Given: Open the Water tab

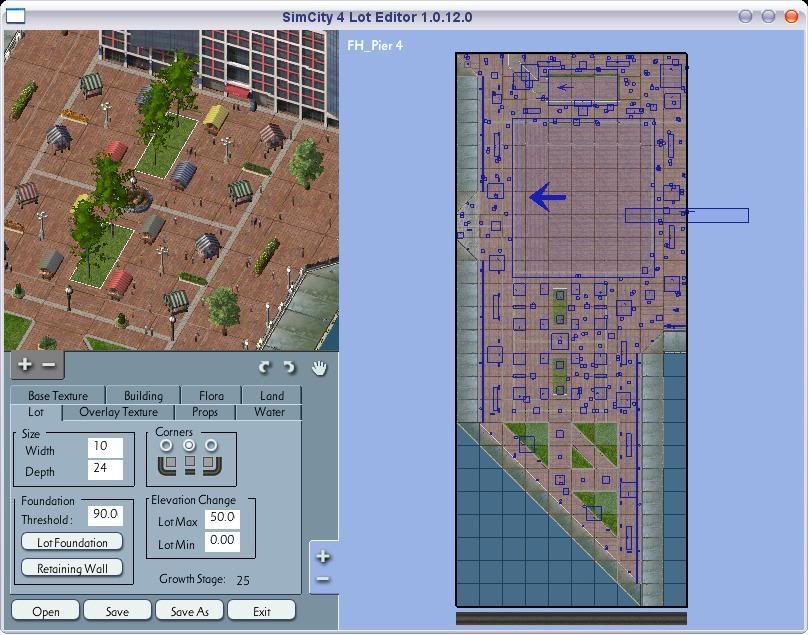Looking at the screenshot, I should (x=269, y=412).
